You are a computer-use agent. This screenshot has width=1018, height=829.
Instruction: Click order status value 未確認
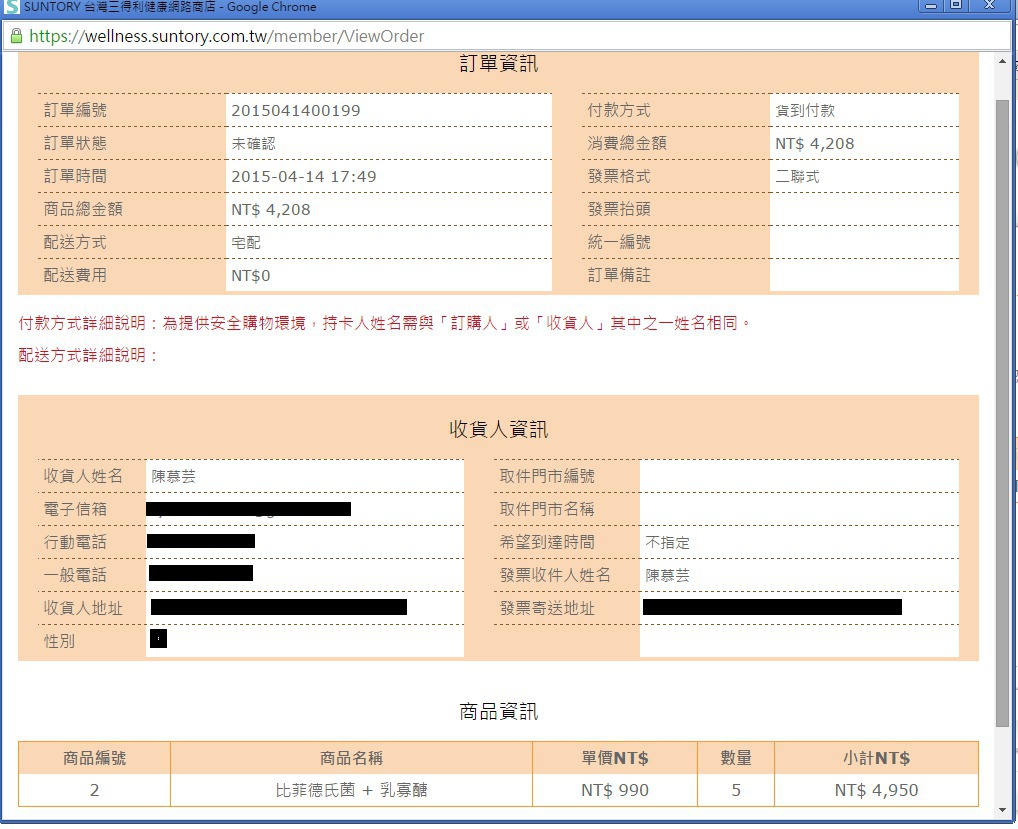click(x=253, y=143)
